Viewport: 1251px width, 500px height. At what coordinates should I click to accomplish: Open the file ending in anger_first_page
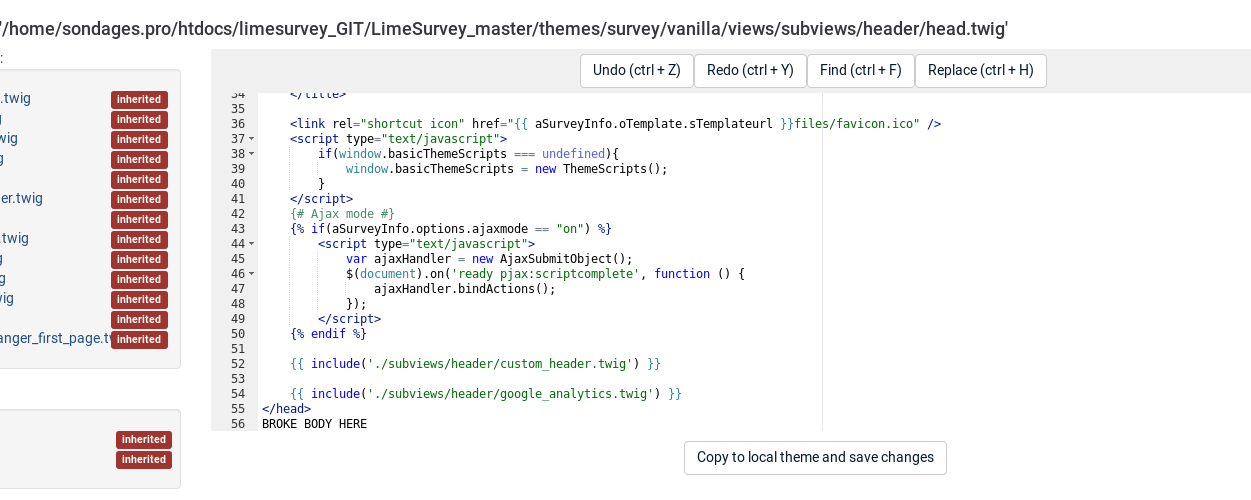[x=55, y=338]
